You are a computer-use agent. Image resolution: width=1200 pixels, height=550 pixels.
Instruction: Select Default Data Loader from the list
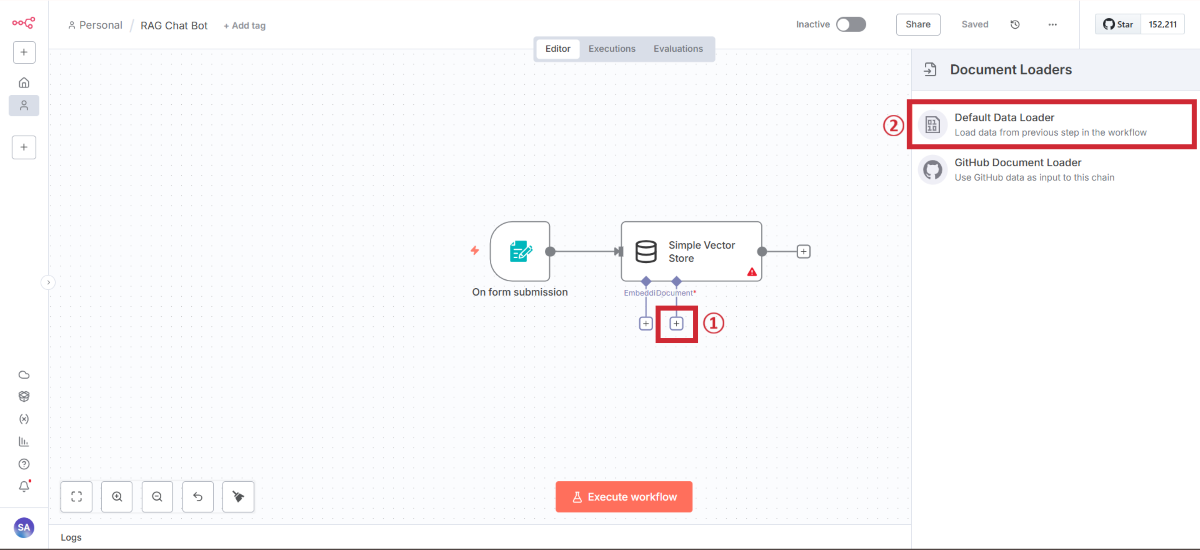tap(1050, 124)
